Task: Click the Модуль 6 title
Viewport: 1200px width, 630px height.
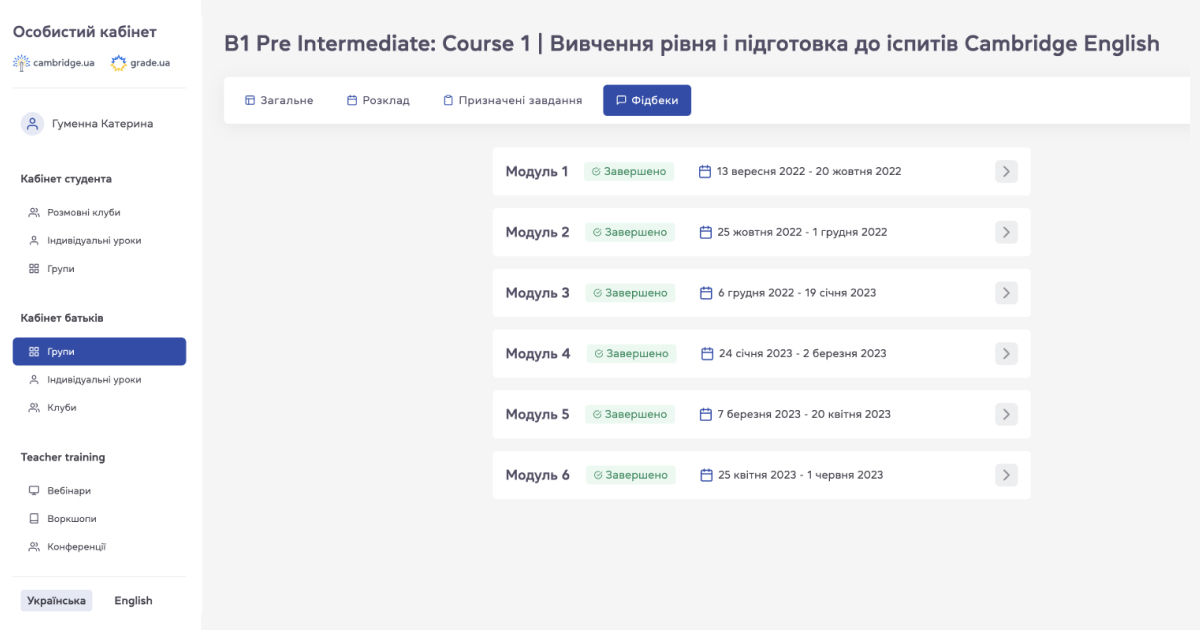Action: [537, 475]
